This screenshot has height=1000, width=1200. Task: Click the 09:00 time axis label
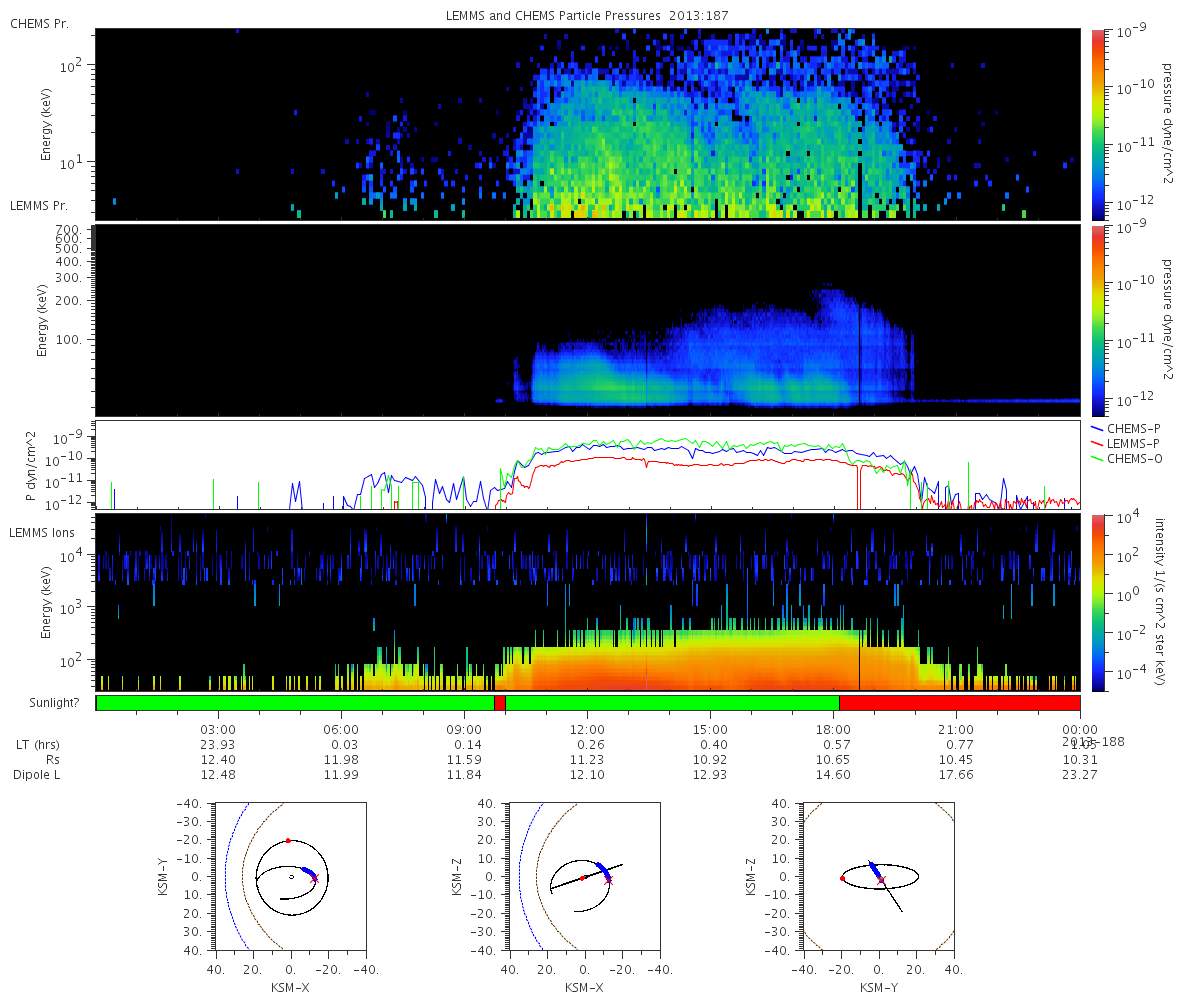(x=464, y=729)
